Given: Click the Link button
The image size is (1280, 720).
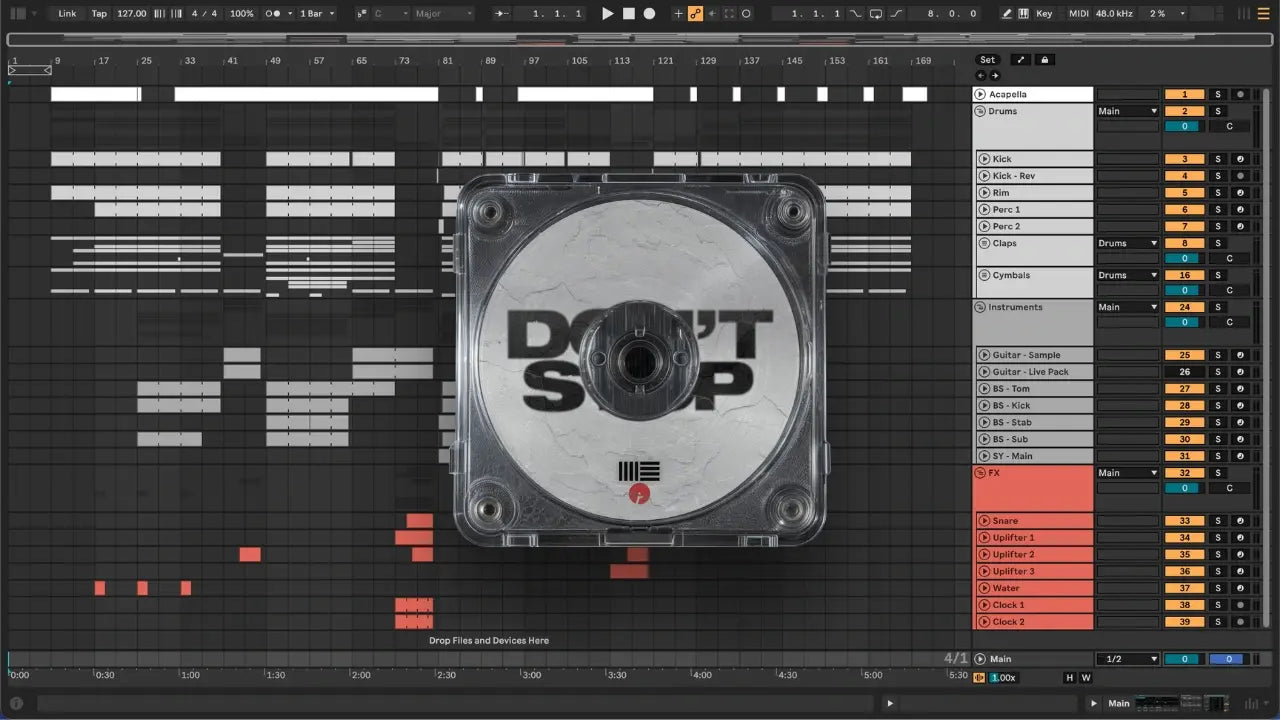Looking at the screenshot, I should pyautogui.click(x=67, y=14).
